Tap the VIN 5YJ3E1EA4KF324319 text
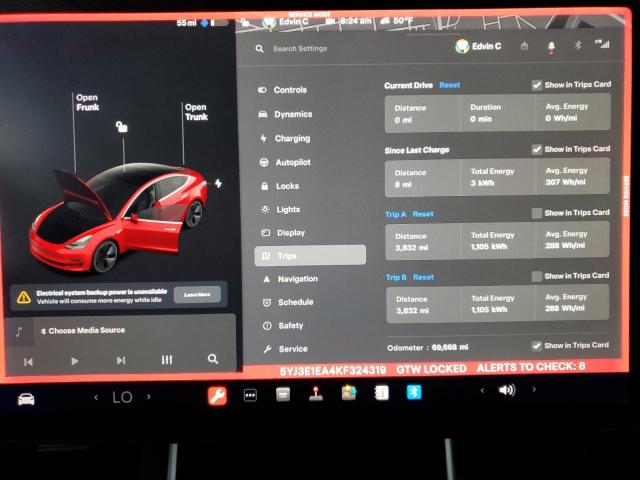The width and height of the screenshot is (640, 480). point(333,371)
